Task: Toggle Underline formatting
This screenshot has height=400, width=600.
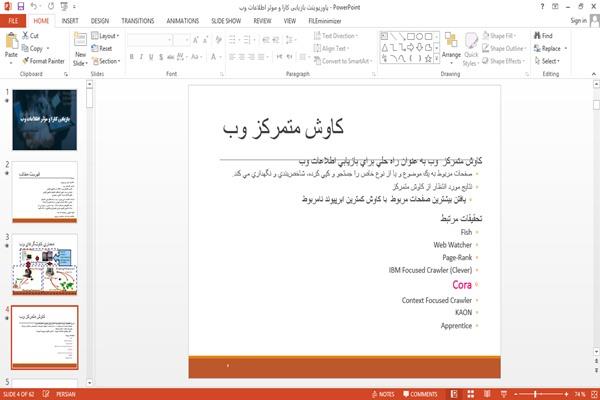Action: coord(151,57)
